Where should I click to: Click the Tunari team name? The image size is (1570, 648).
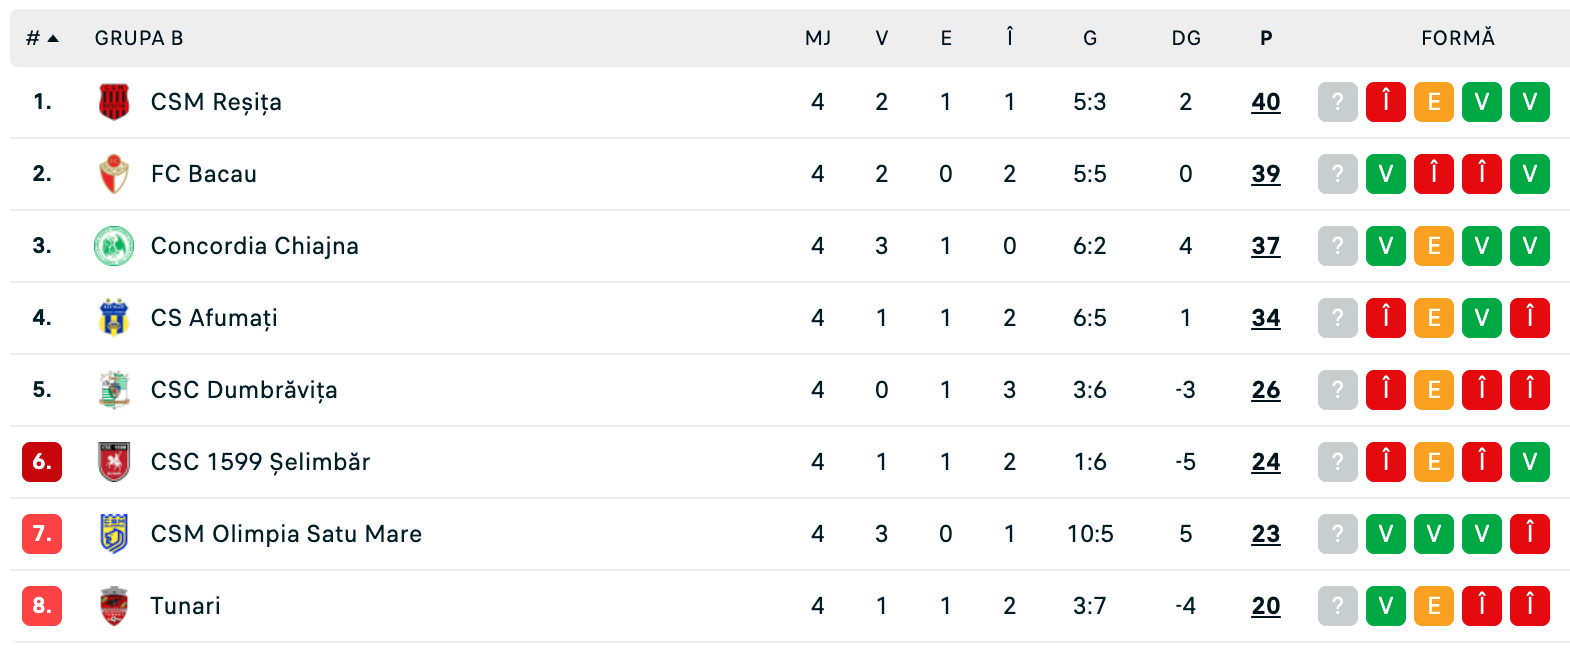click(185, 606)
